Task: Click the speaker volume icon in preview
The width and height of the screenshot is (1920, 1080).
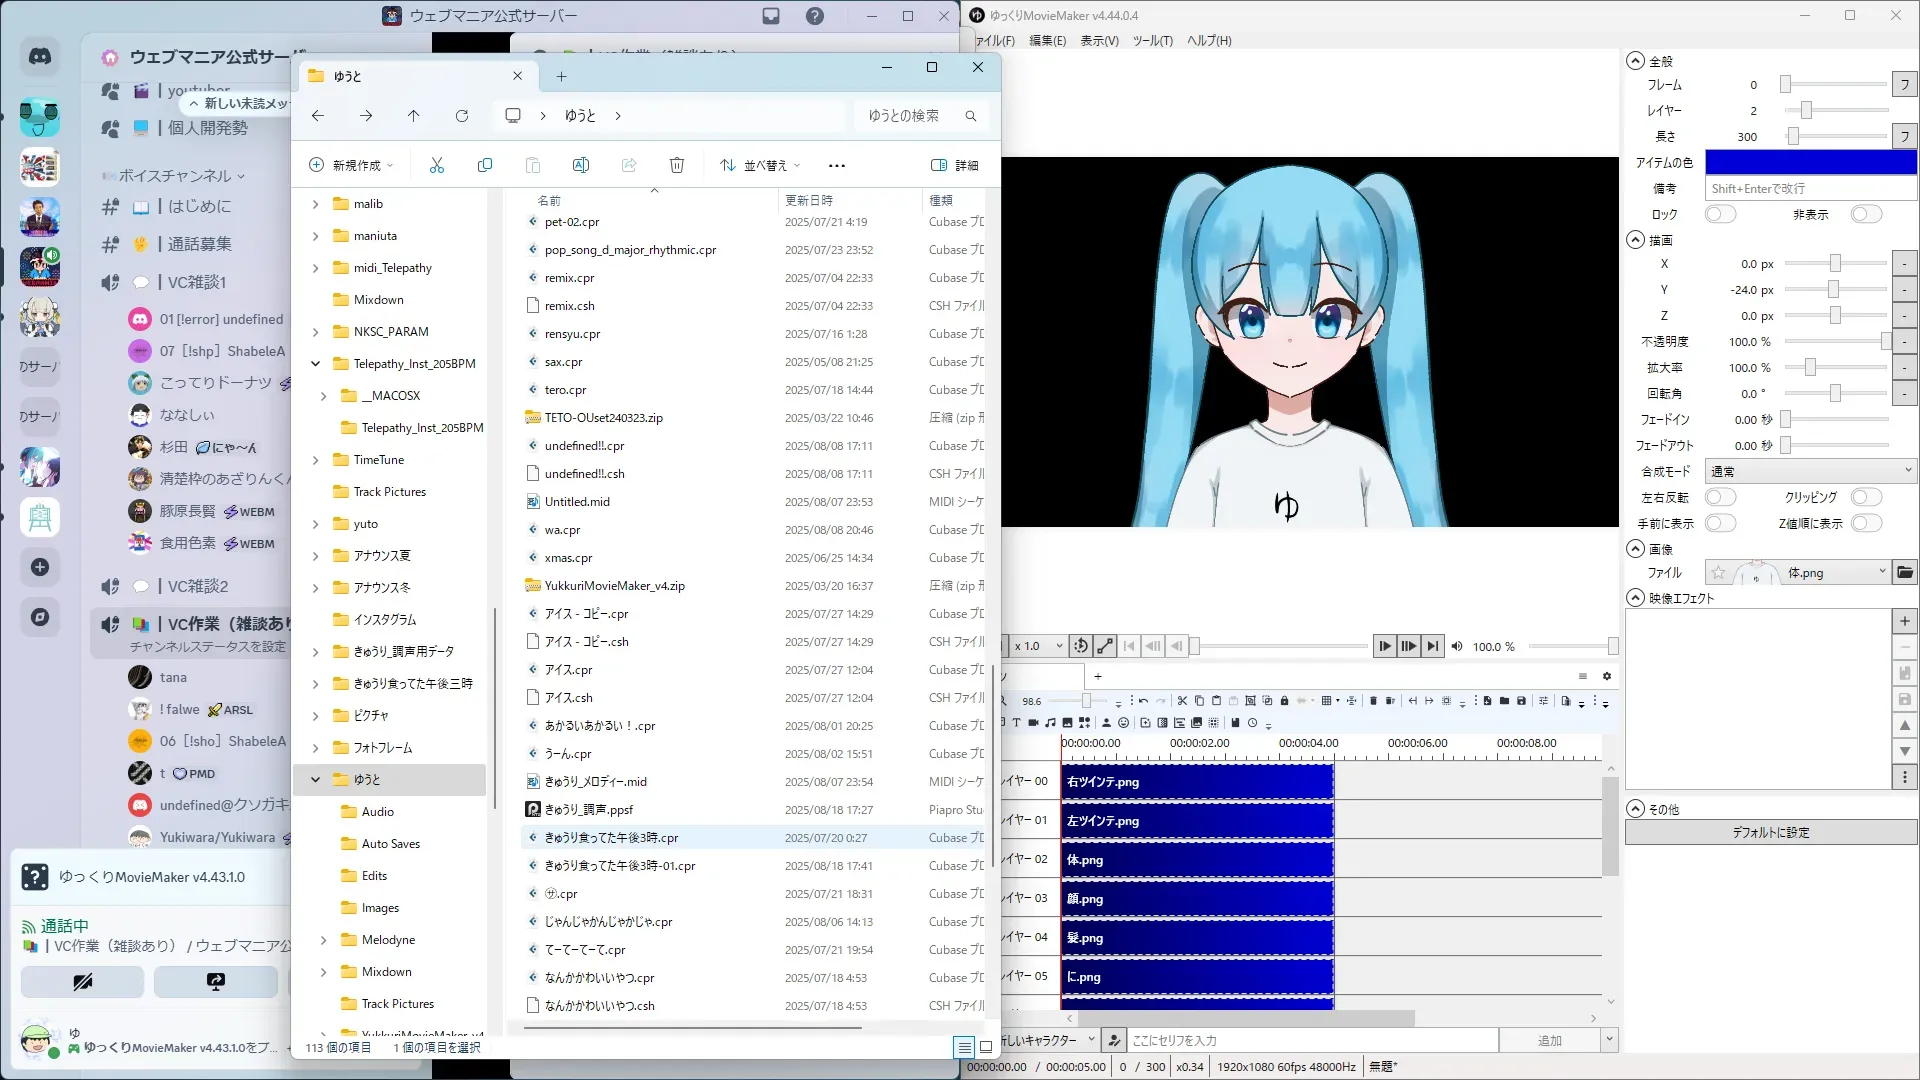Action: tap(1457, 647)
